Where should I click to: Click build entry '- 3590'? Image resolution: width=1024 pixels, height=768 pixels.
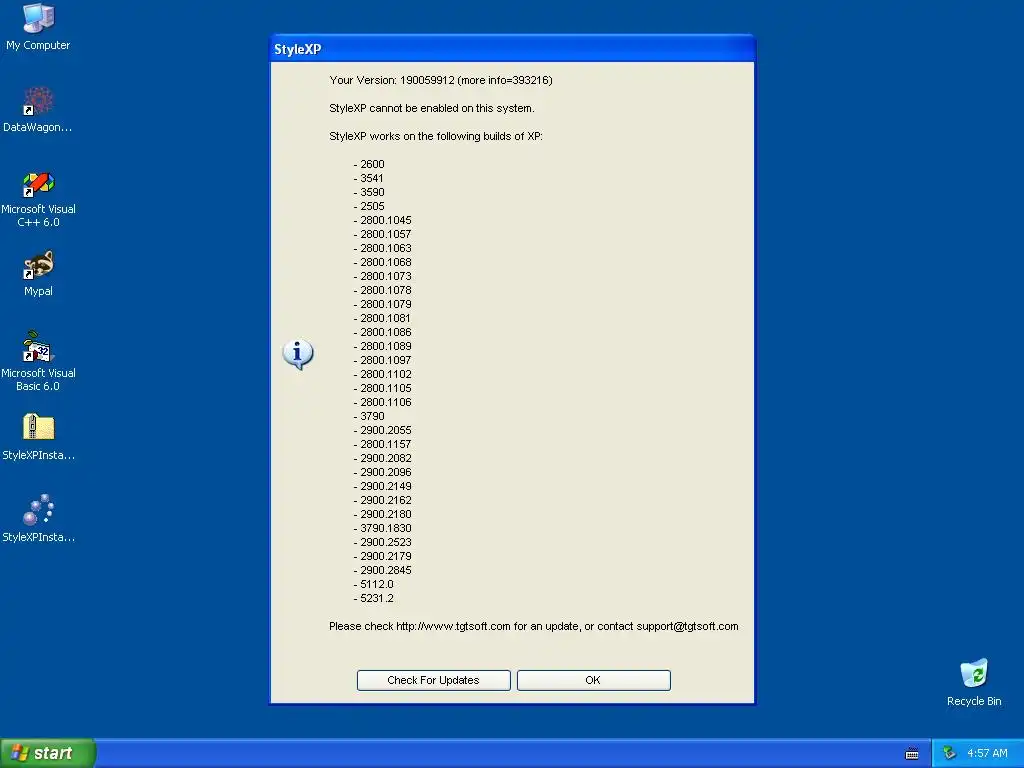point(369,193)
